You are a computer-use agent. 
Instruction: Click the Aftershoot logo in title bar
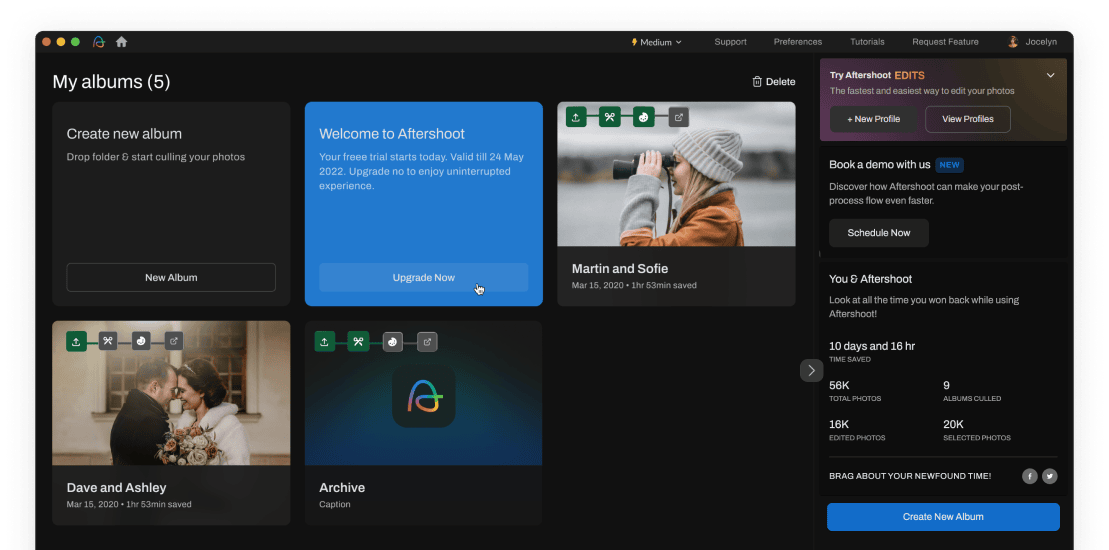(99, 42)
